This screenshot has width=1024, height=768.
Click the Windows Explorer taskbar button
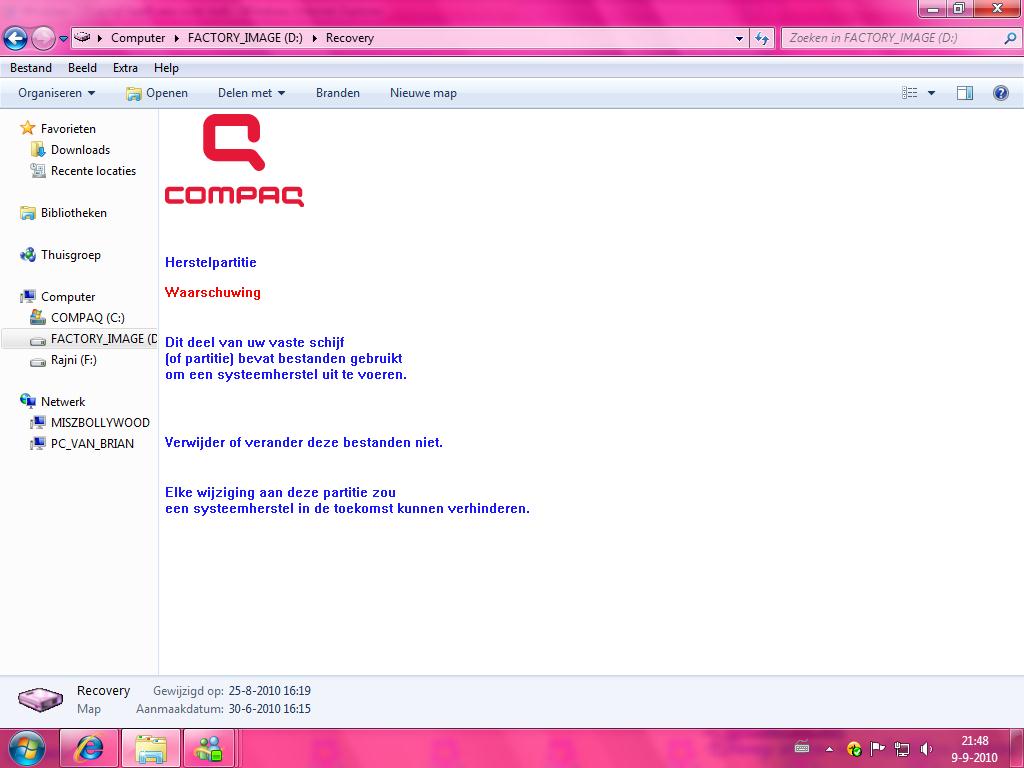click(x=151, y=748)
